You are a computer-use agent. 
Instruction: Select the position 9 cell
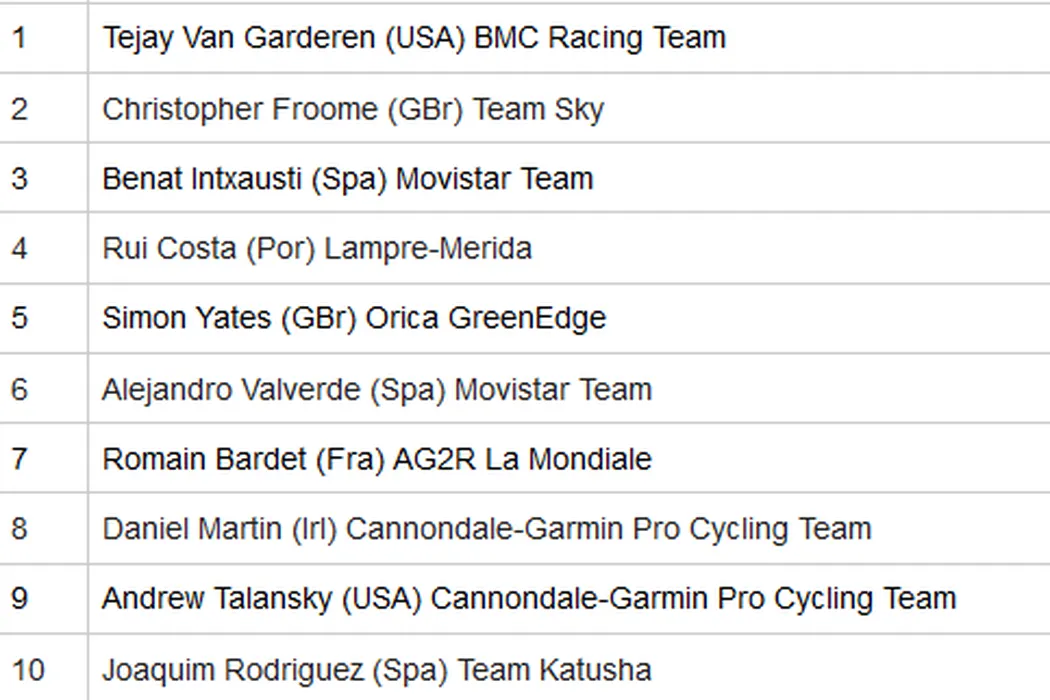tap(20, 599)
